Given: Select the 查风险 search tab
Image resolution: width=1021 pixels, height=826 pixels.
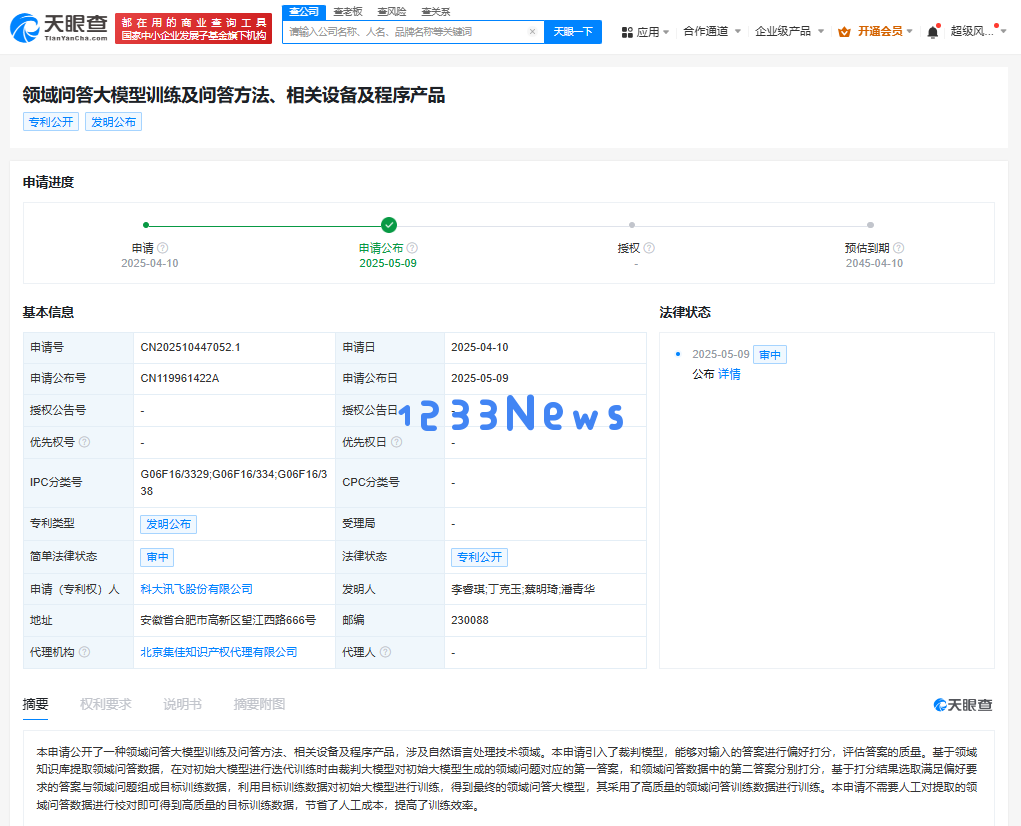Looking at the screenshot, I should 391,12.
